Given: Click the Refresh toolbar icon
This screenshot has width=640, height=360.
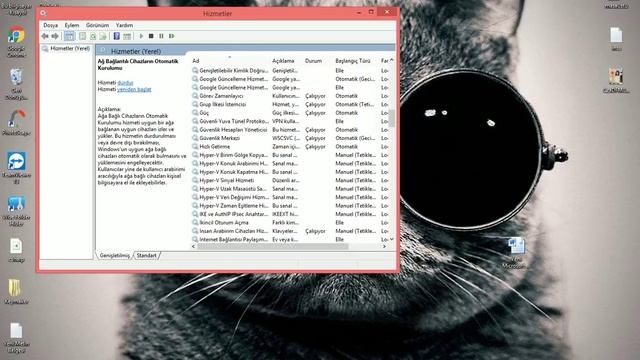Looking at the screenshot, I should [93, 36].
